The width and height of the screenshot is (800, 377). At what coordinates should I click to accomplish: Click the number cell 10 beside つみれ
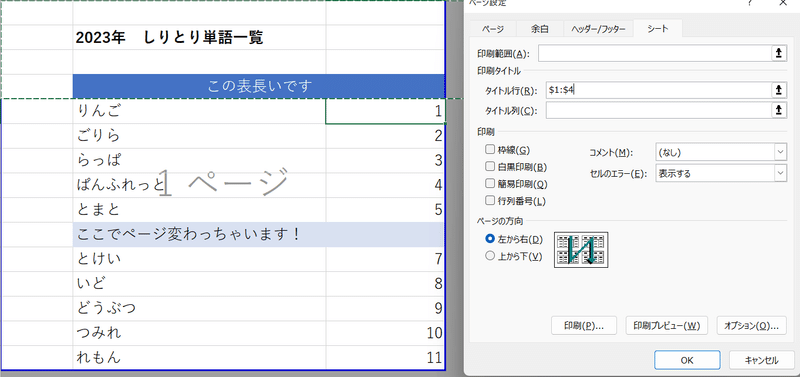[x=386, y=333]
